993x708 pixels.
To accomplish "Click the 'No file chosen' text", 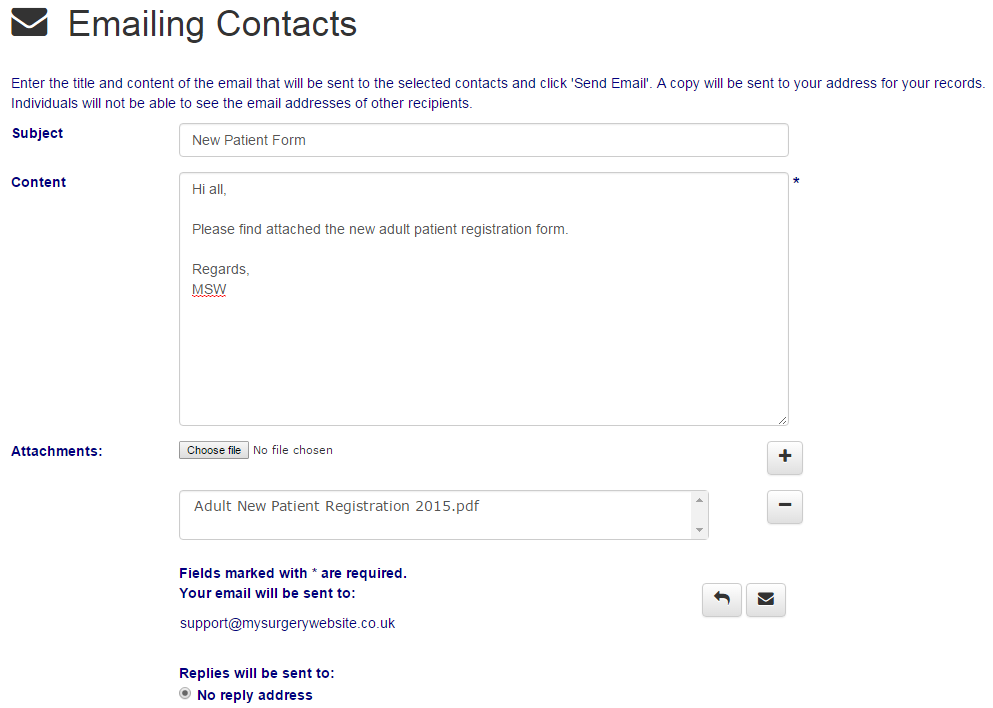I will point(293,450).
